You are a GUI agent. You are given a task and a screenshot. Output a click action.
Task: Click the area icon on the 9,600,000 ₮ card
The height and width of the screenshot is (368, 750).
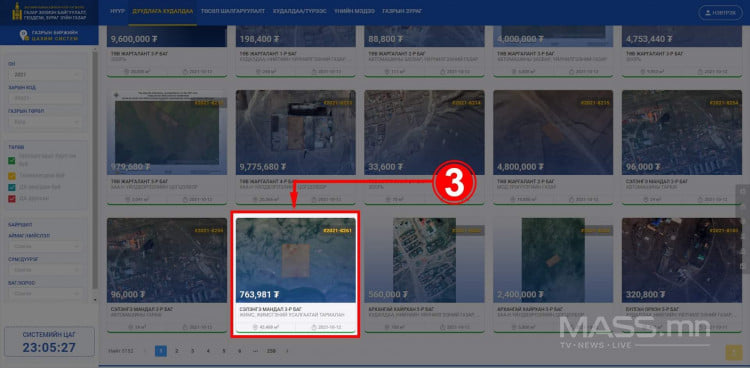127,72
